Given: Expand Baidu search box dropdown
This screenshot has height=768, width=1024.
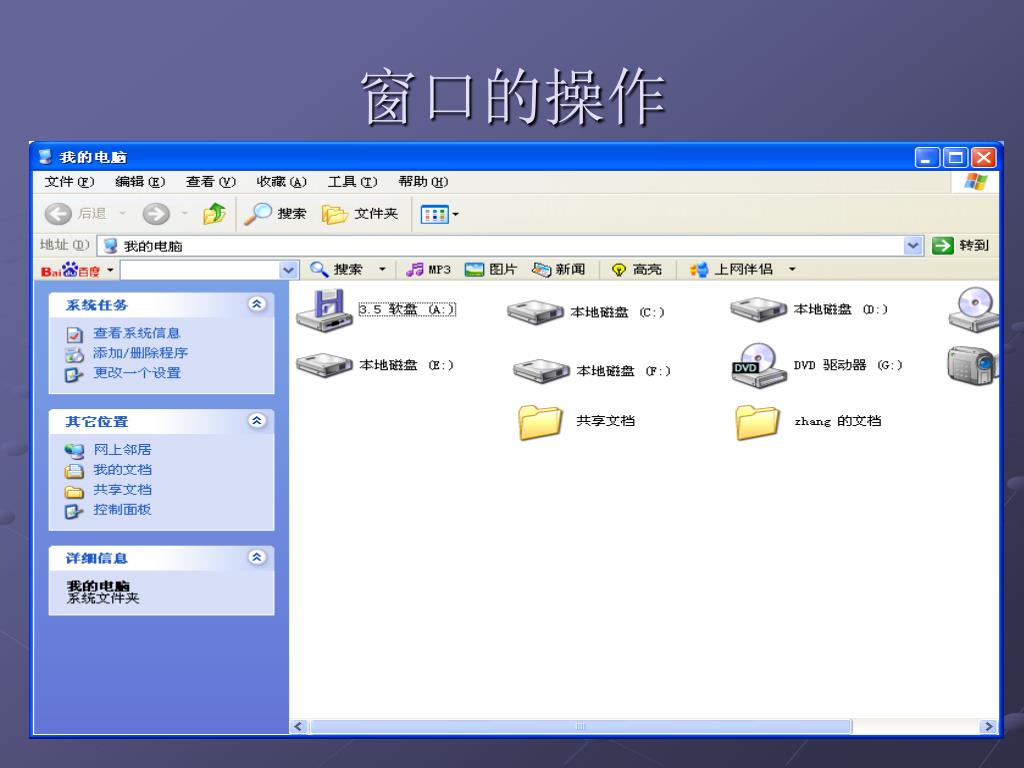Looking at the screenshot, I should pos(288,270).
